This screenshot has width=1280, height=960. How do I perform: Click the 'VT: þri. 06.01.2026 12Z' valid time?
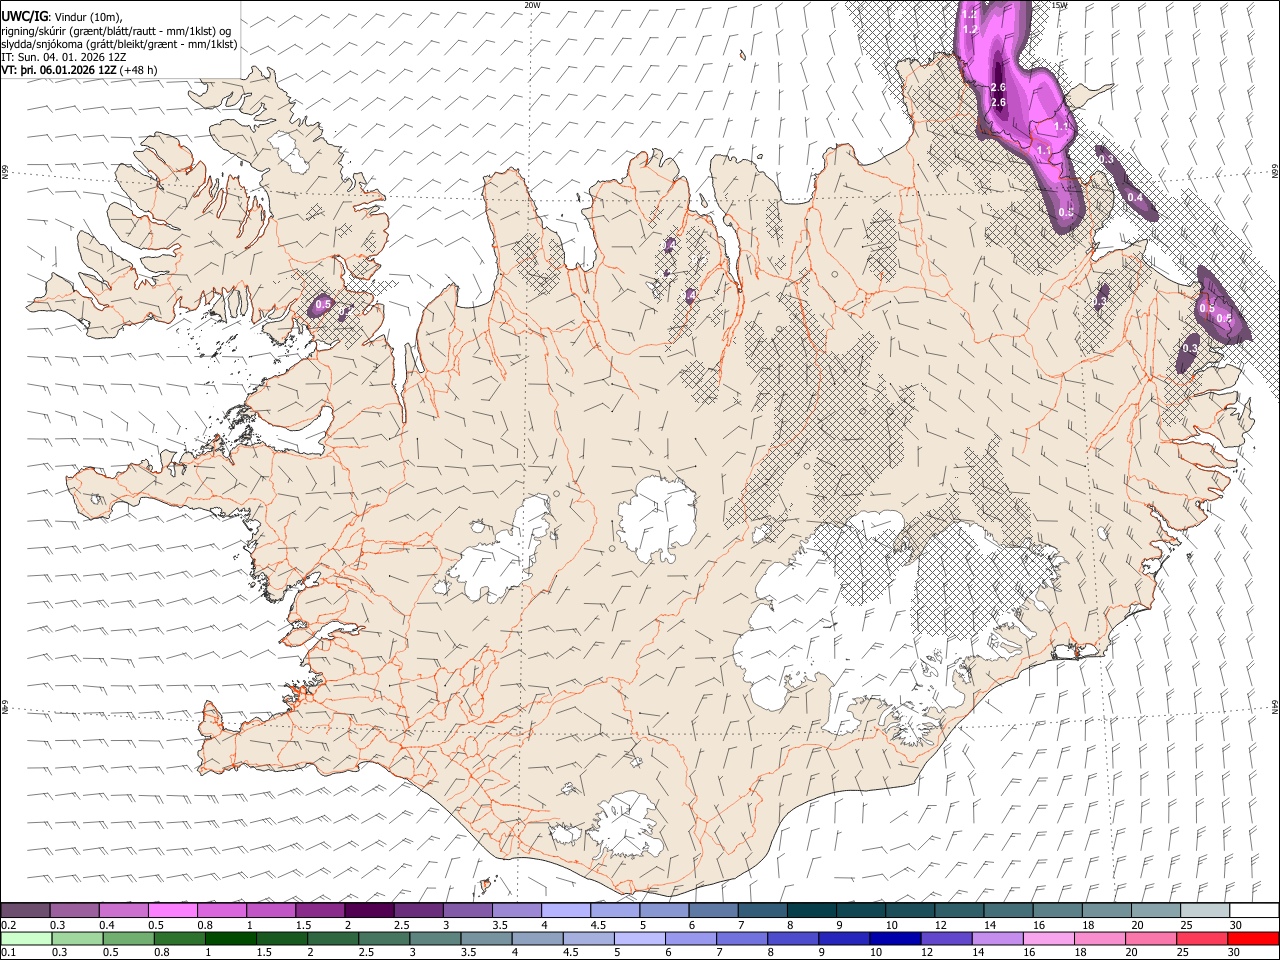pos(59,70)
